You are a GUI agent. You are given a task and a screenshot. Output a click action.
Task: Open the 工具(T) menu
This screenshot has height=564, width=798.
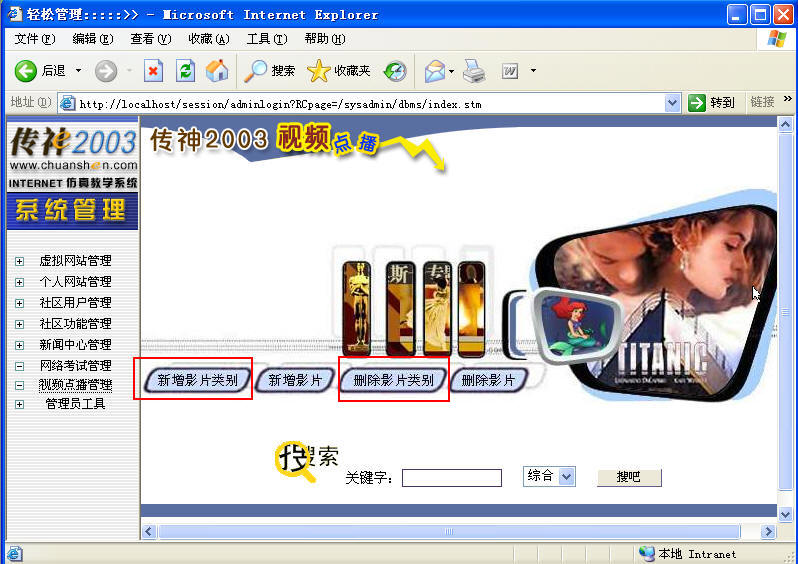pos(266,39)
